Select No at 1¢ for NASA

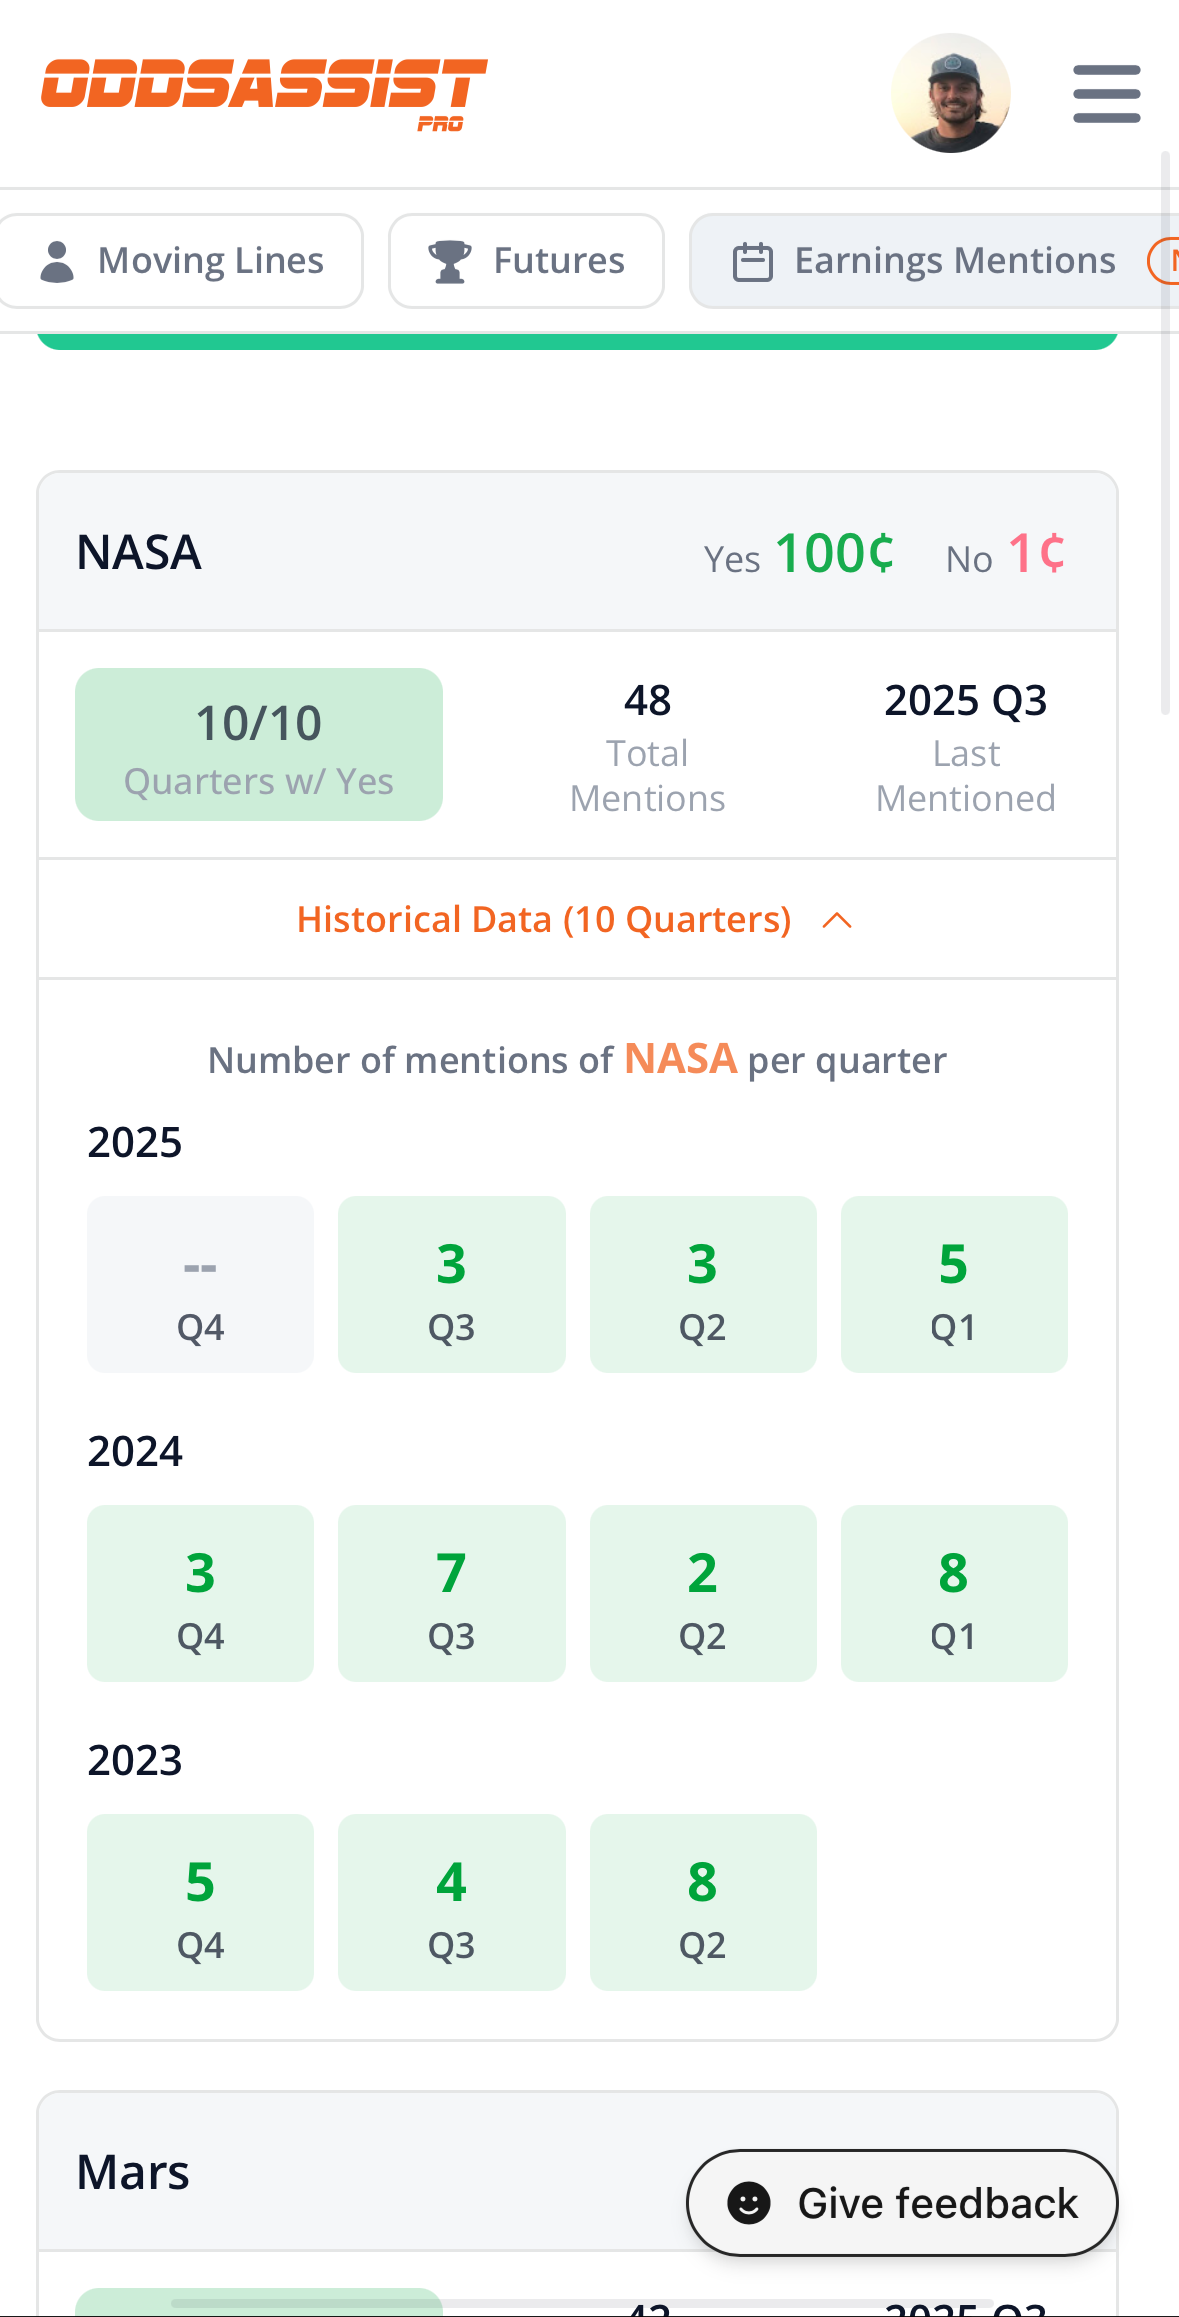click(x=1005, y=556)
